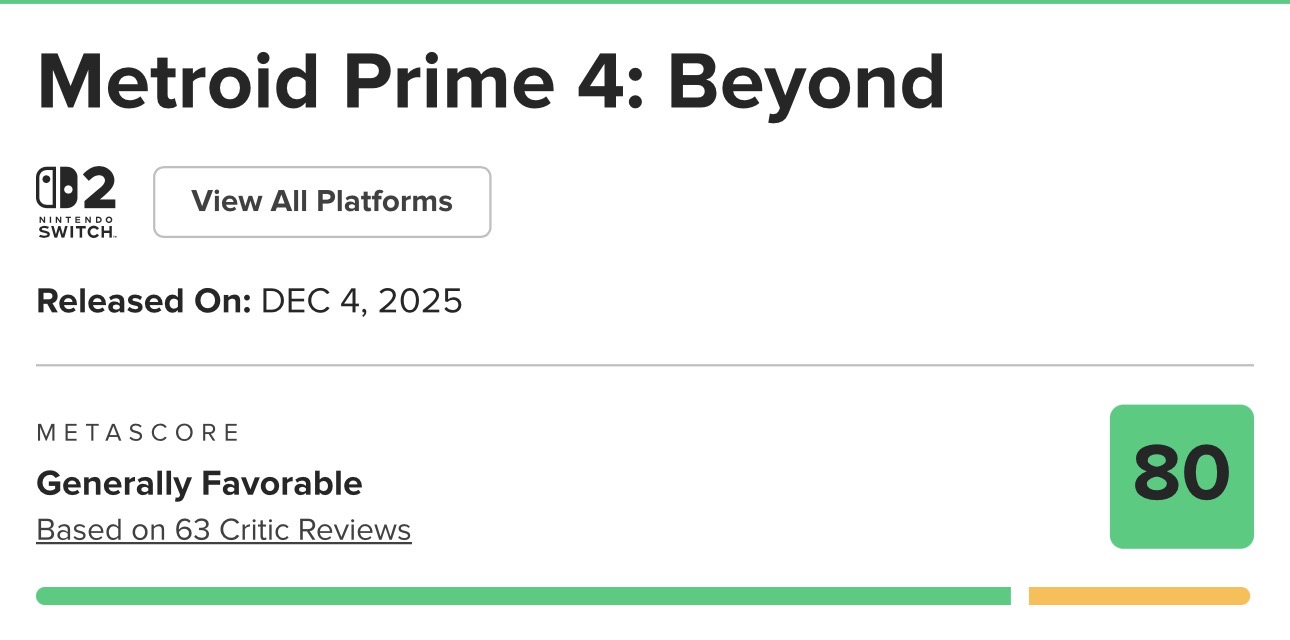Click the large '2' in the Switch 2 logo
The height and width of the screenshot is (640, 1290).
(96, 188)
